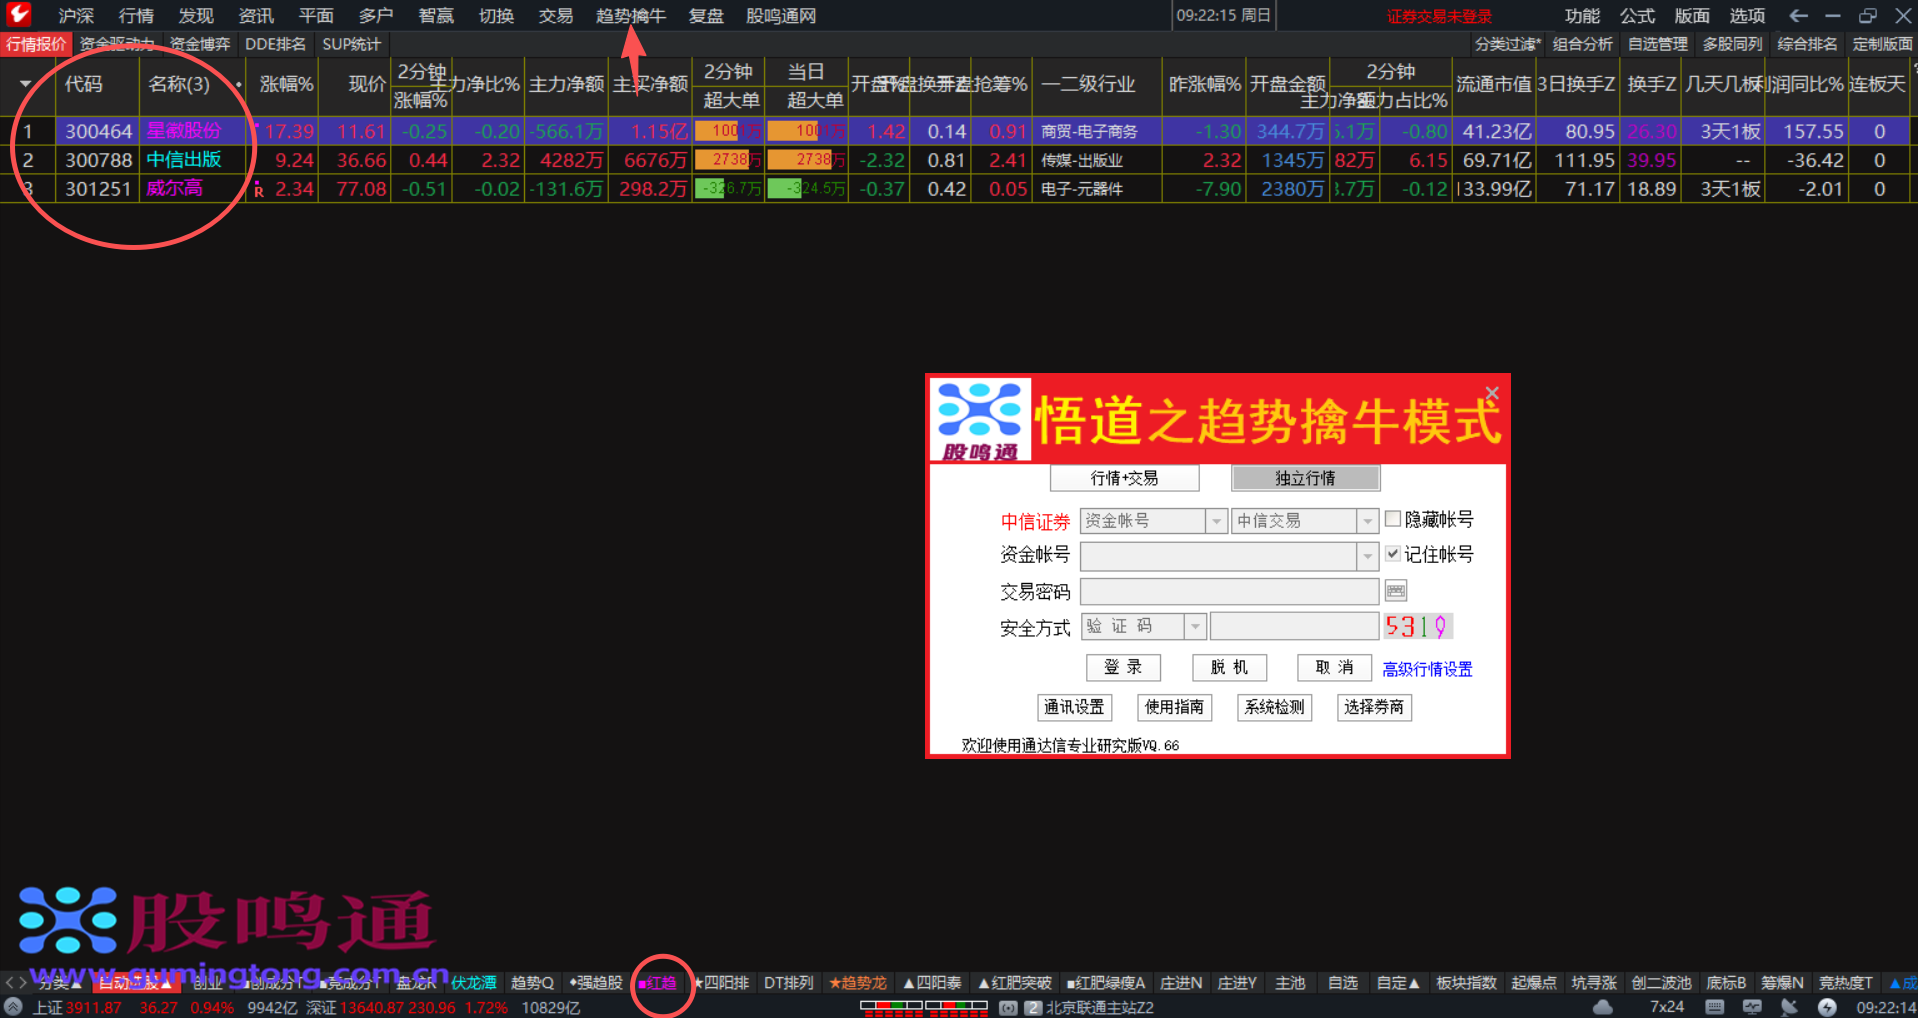Open the 综合排名 toolbar item
Screen dimensions: 1918x1018
(1807, 44)
